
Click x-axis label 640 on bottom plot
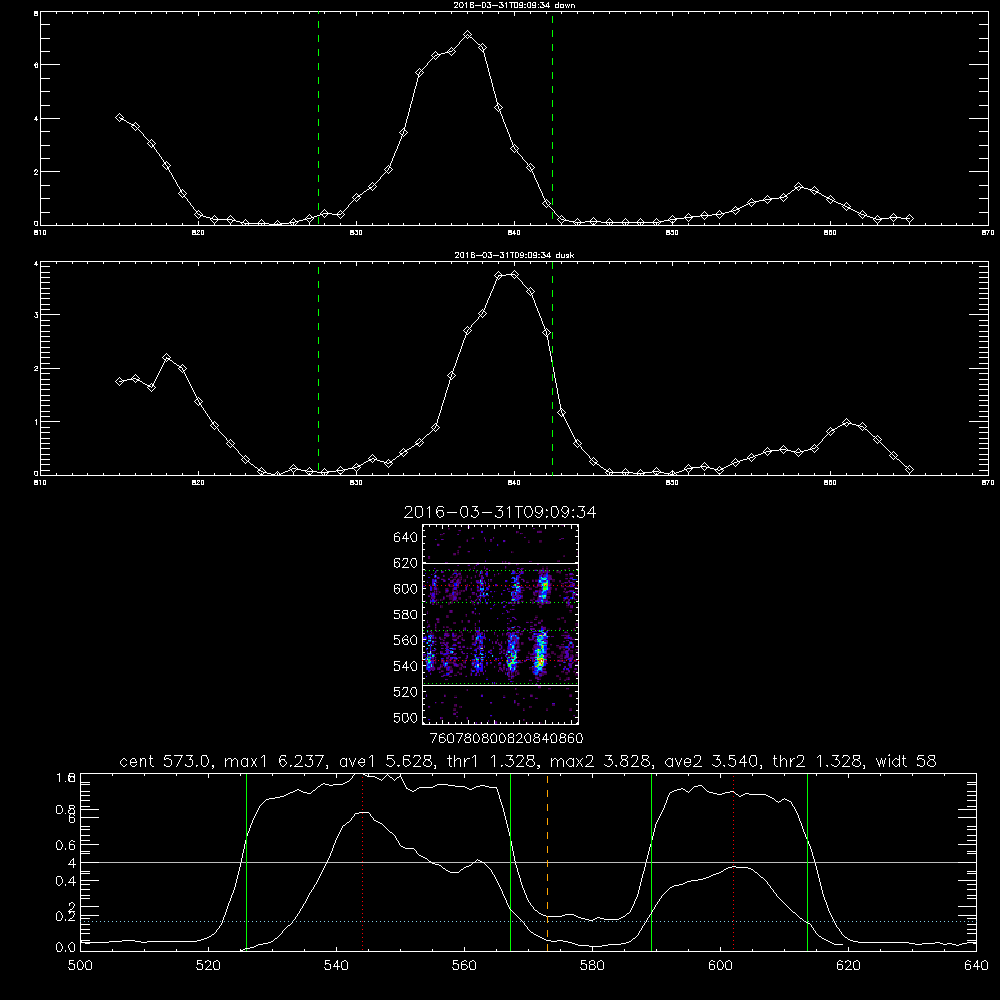(x=976, y=966)
